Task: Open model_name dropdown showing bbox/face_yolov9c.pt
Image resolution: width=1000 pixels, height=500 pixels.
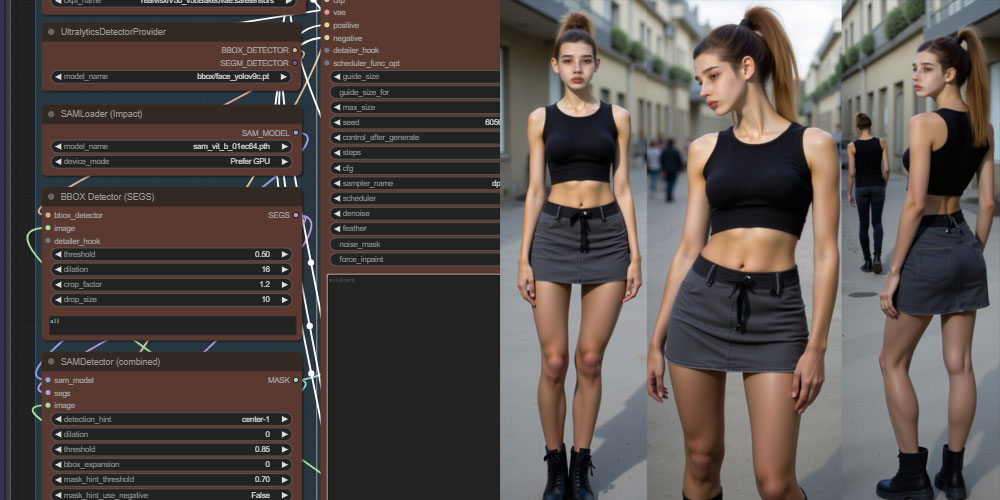Action: (x=171, y=77)
